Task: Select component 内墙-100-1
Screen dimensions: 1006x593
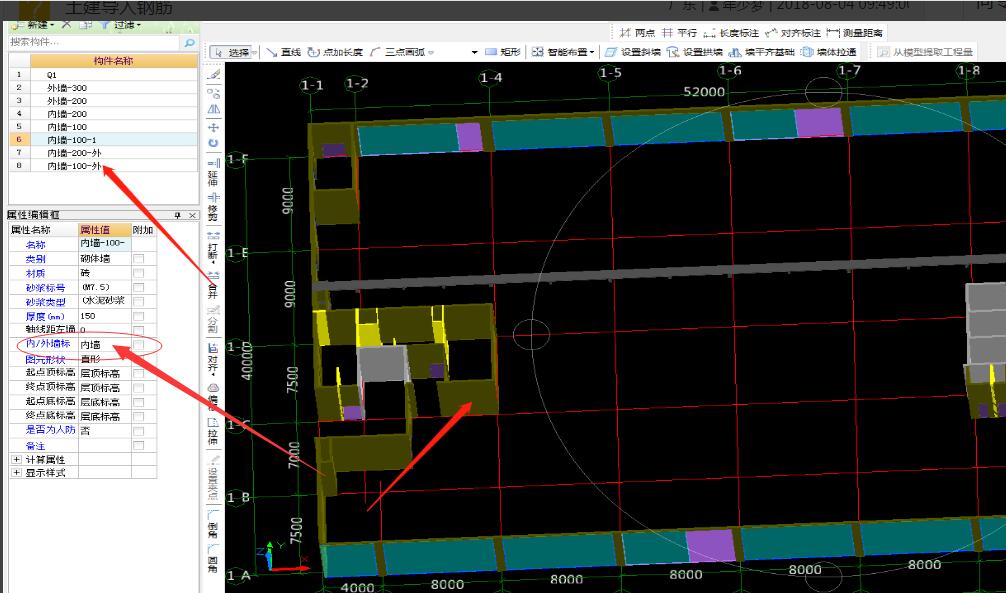Action: (114, 139)
